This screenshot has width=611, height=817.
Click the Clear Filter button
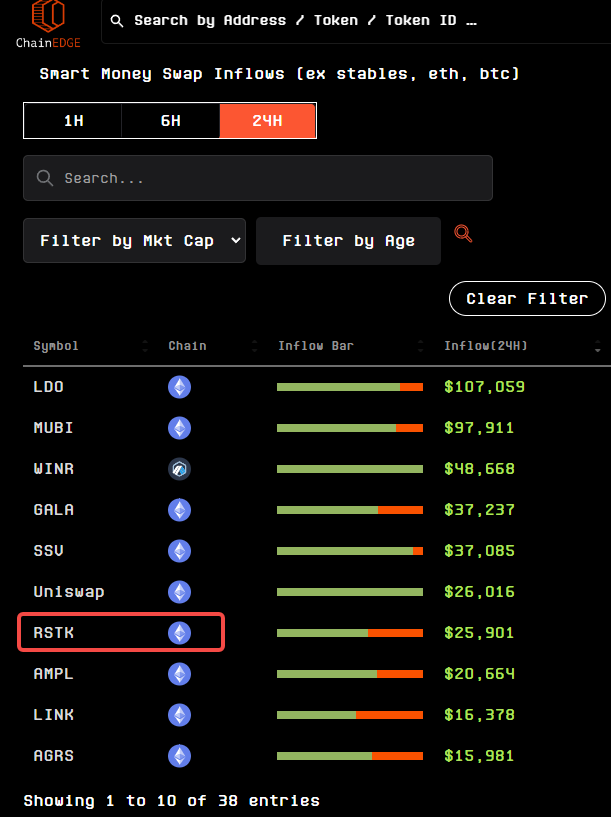click(x=527, y=299)
